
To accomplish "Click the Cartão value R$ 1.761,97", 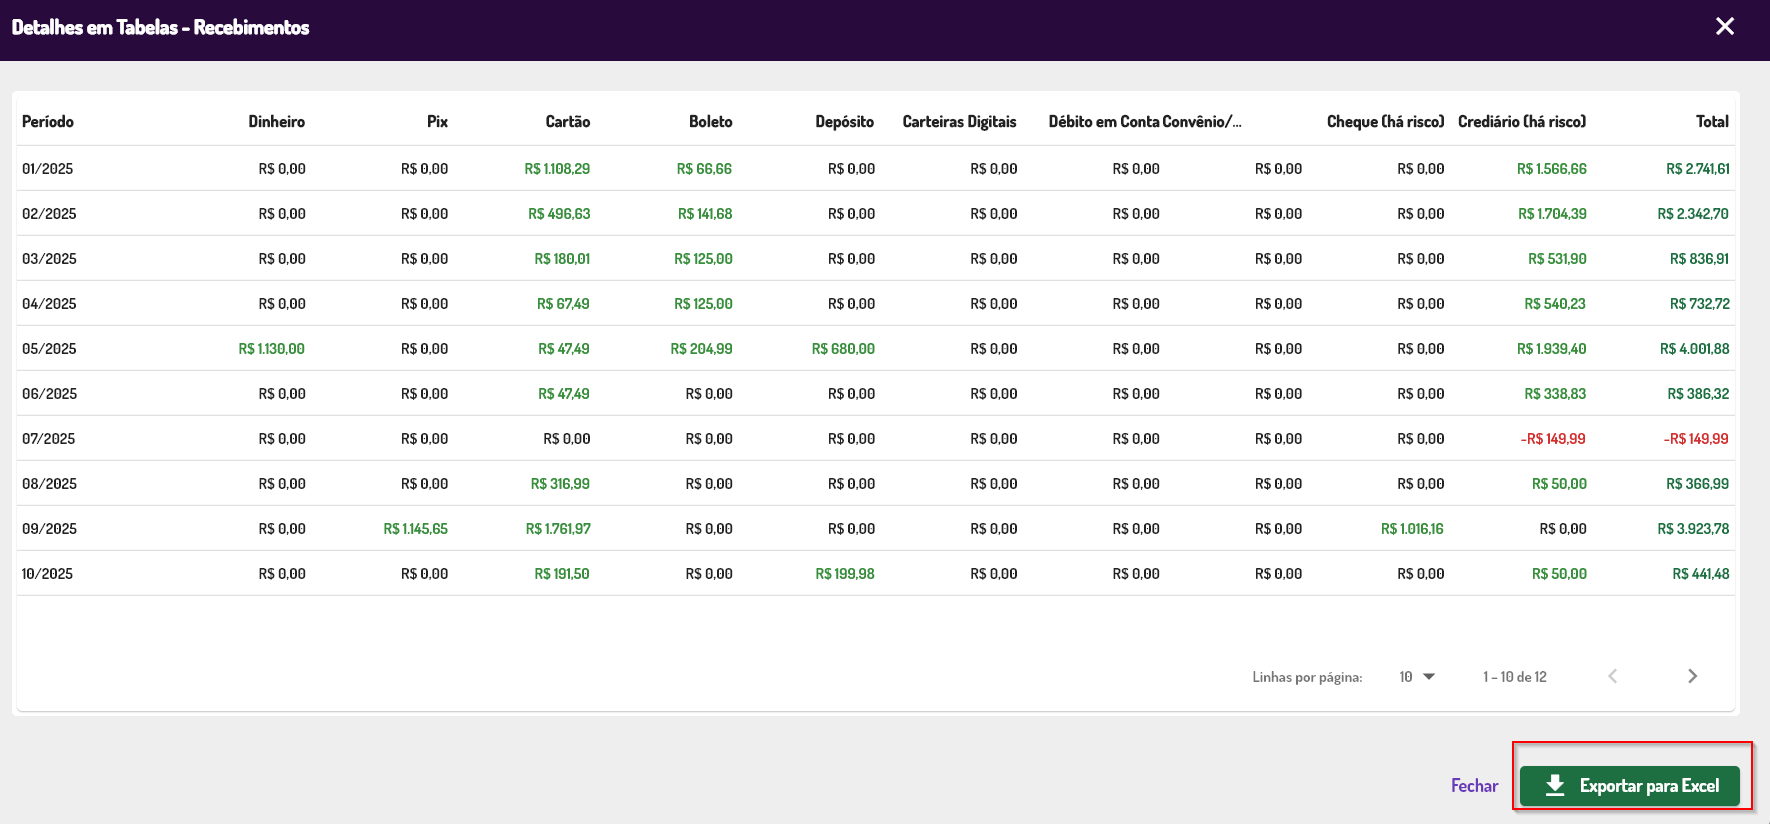I will [558, 529].
